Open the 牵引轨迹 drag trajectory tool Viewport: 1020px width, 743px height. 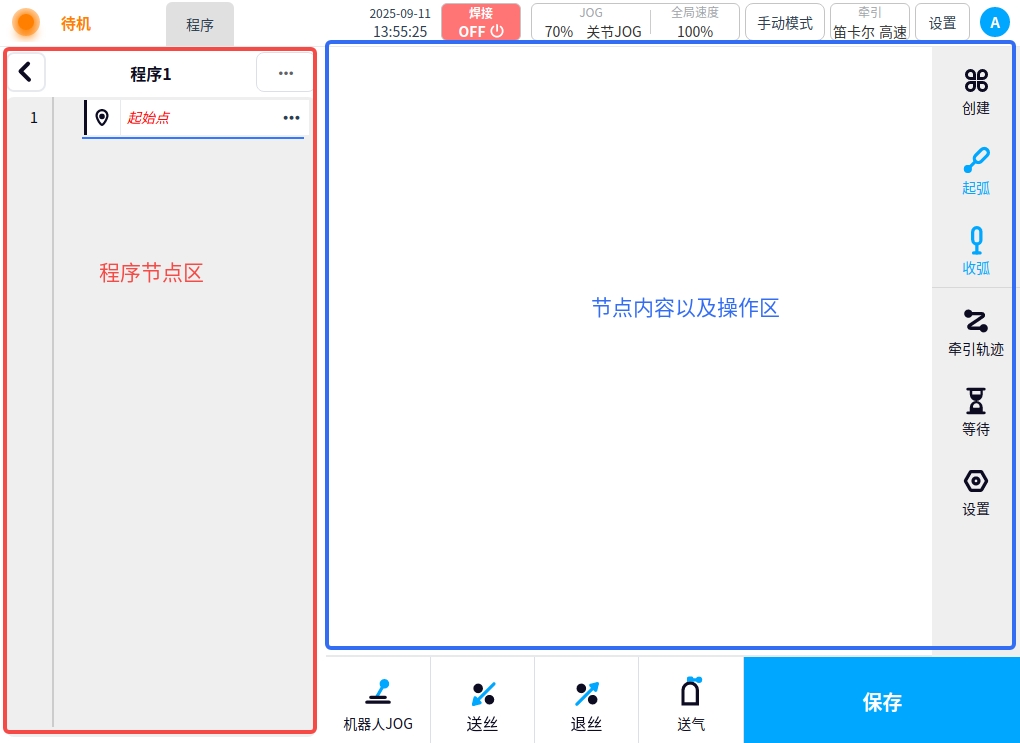pos(975,331)
